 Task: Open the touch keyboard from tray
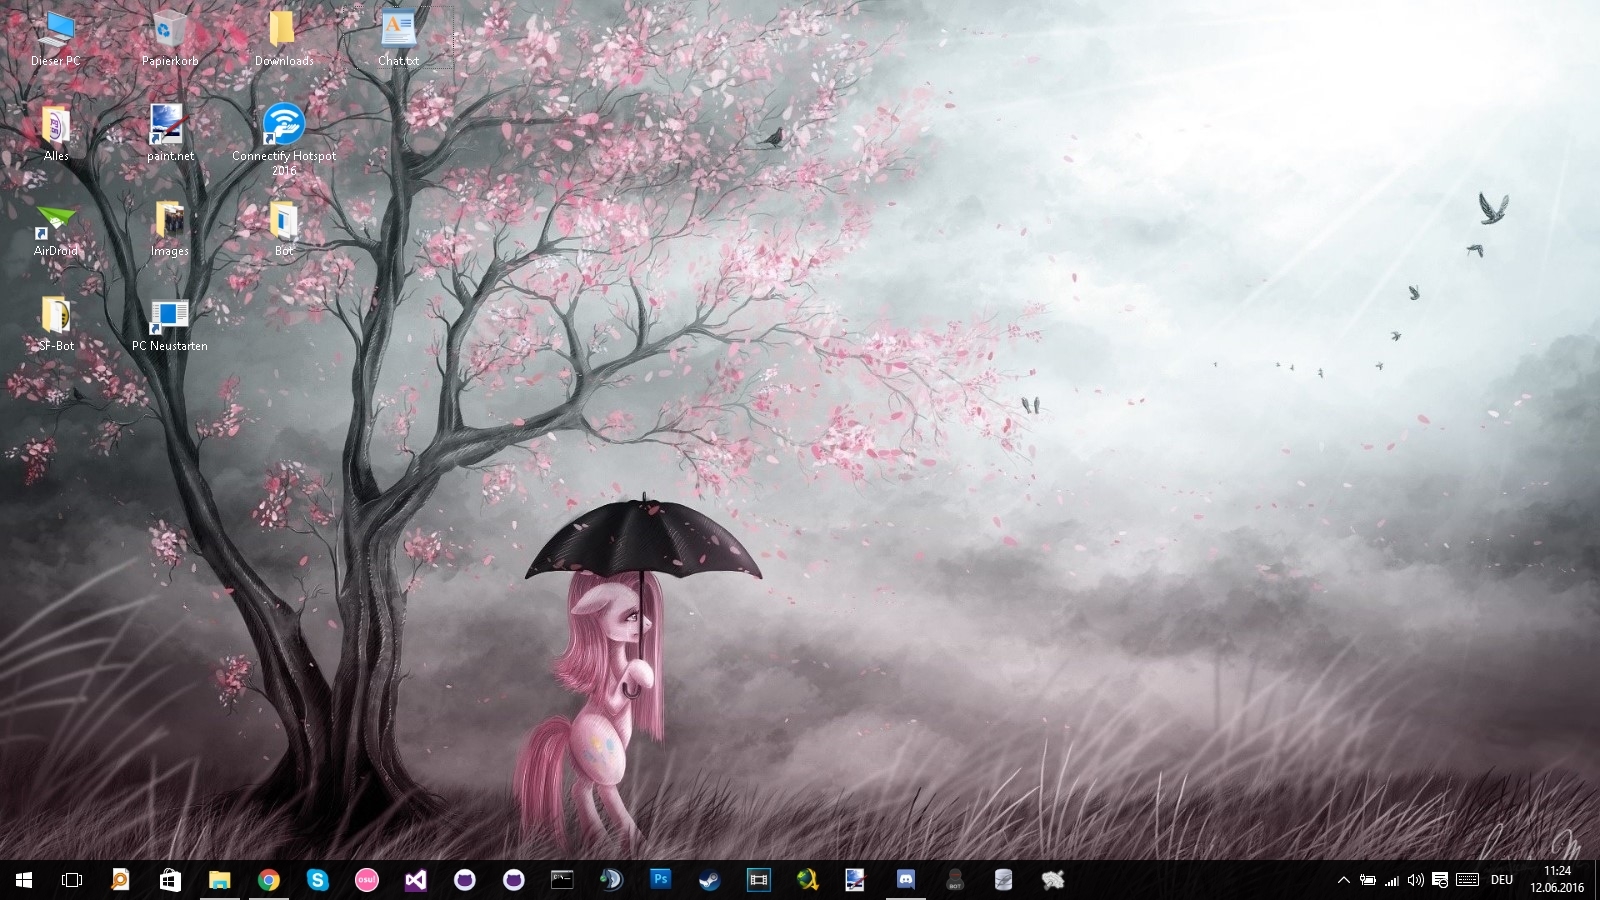1467,880
